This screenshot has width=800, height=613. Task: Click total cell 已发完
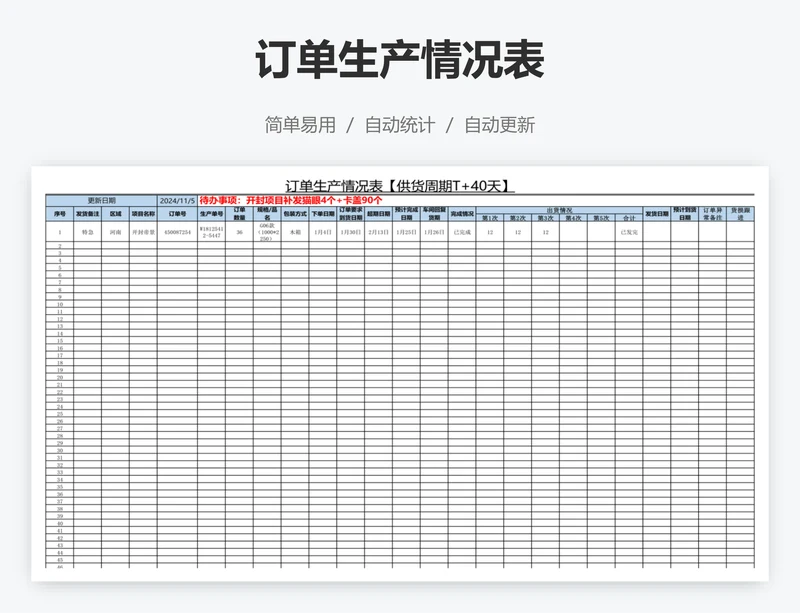[x=629, y=232]
